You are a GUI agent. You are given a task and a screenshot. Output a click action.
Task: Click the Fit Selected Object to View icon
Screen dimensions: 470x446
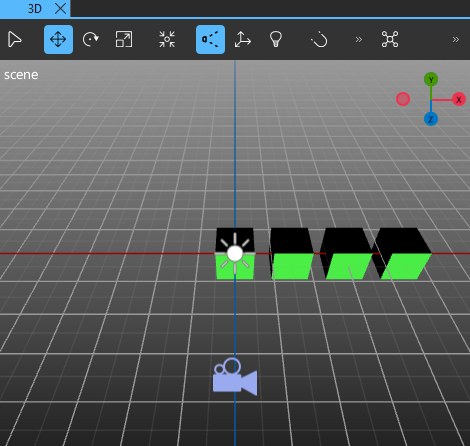pyautogui.click(x=167, y=39)
